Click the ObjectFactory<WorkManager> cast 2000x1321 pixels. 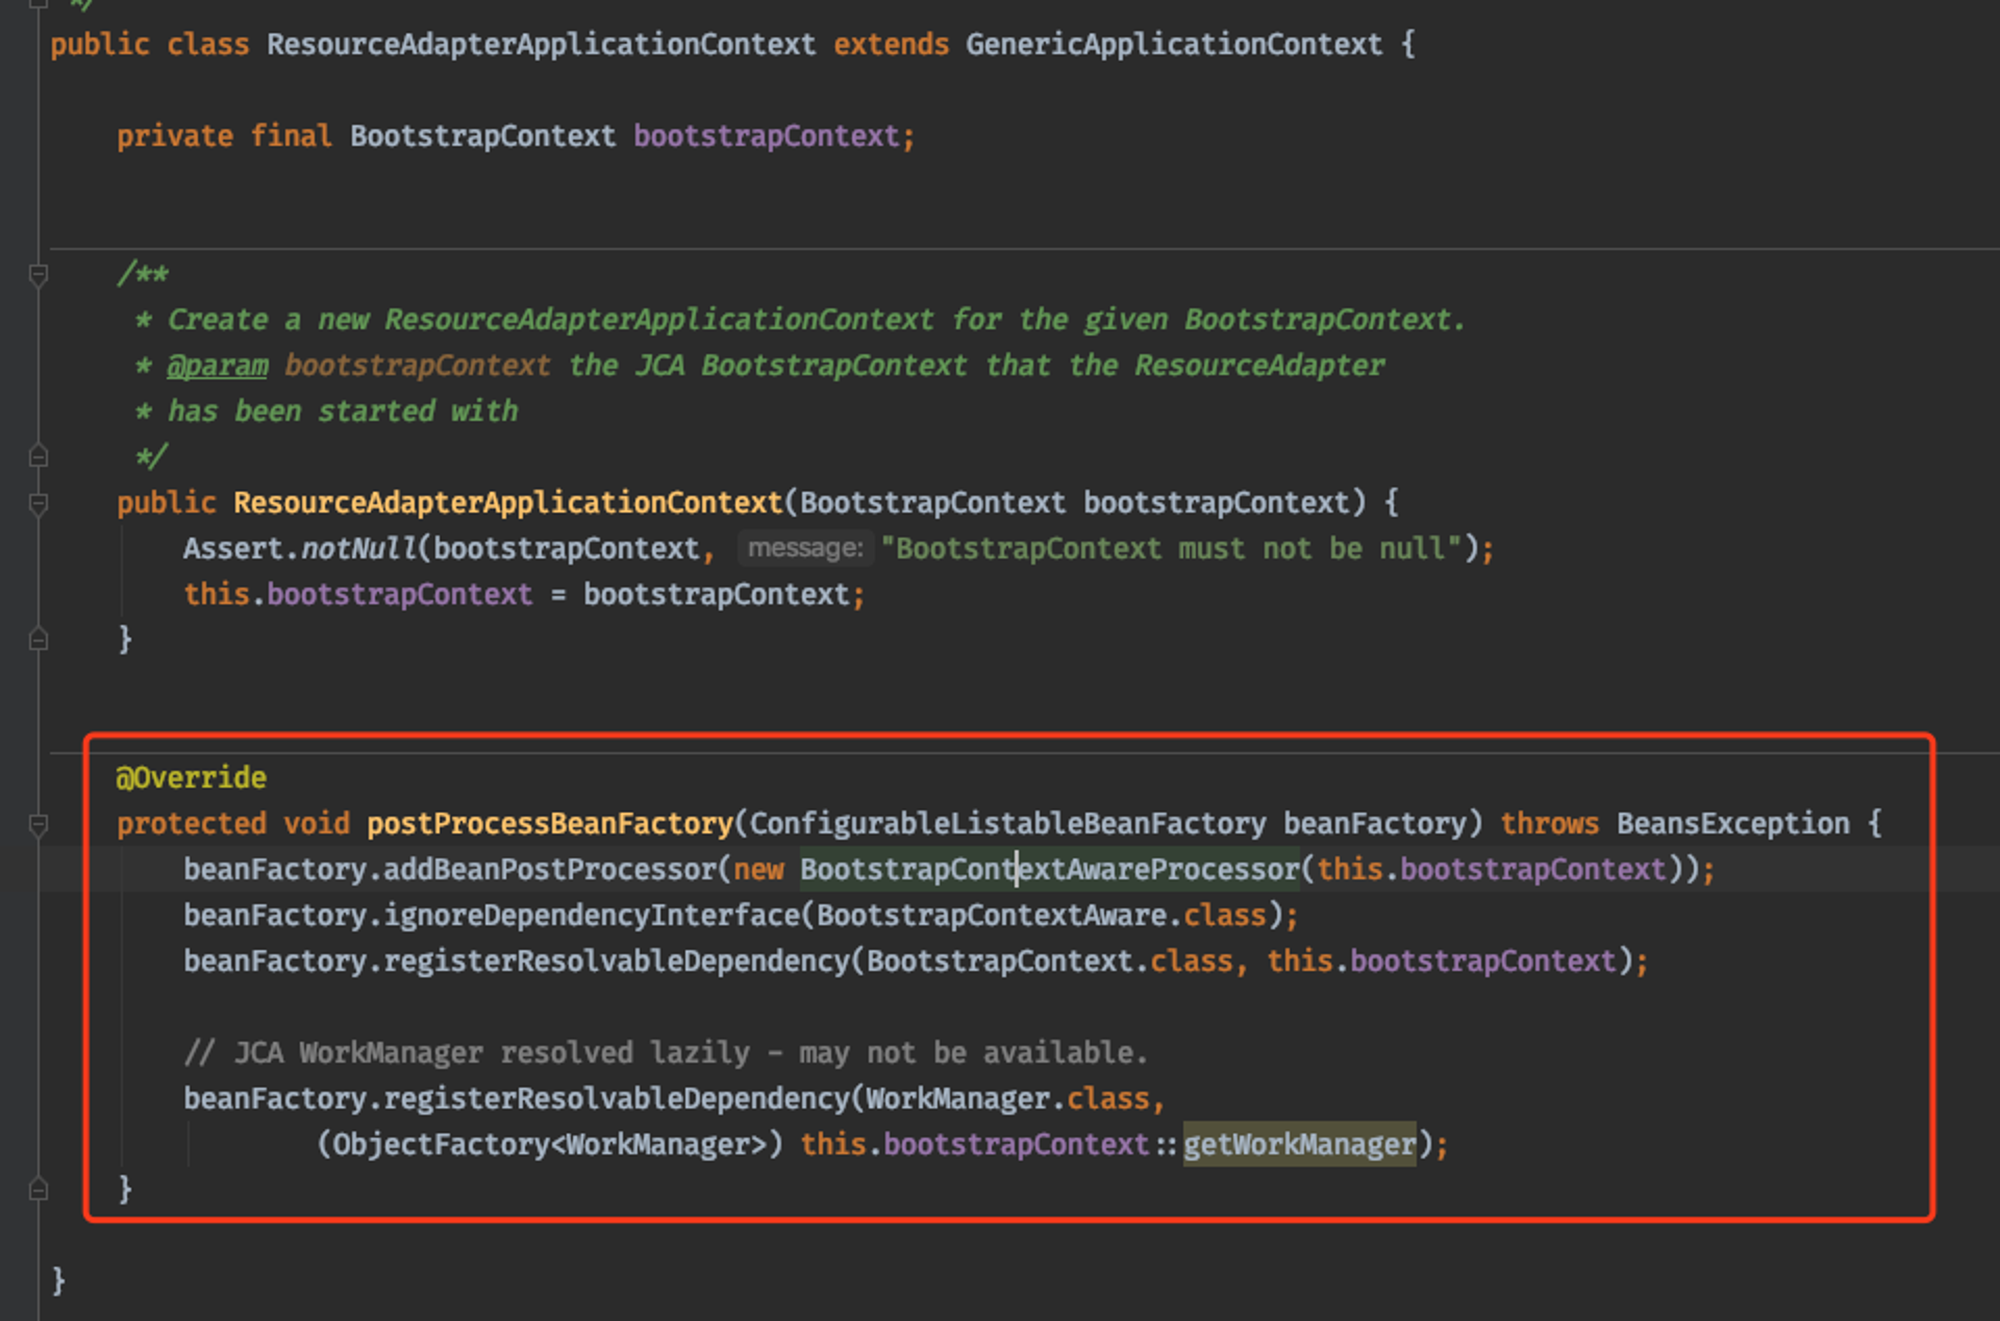coord(550,1145)
